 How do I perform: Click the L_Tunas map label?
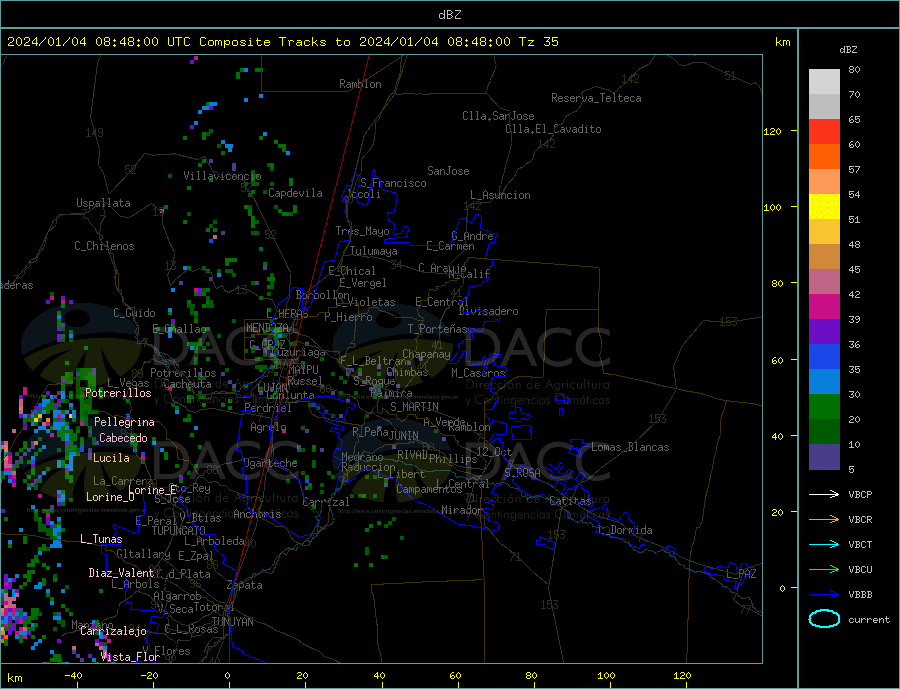101,539
